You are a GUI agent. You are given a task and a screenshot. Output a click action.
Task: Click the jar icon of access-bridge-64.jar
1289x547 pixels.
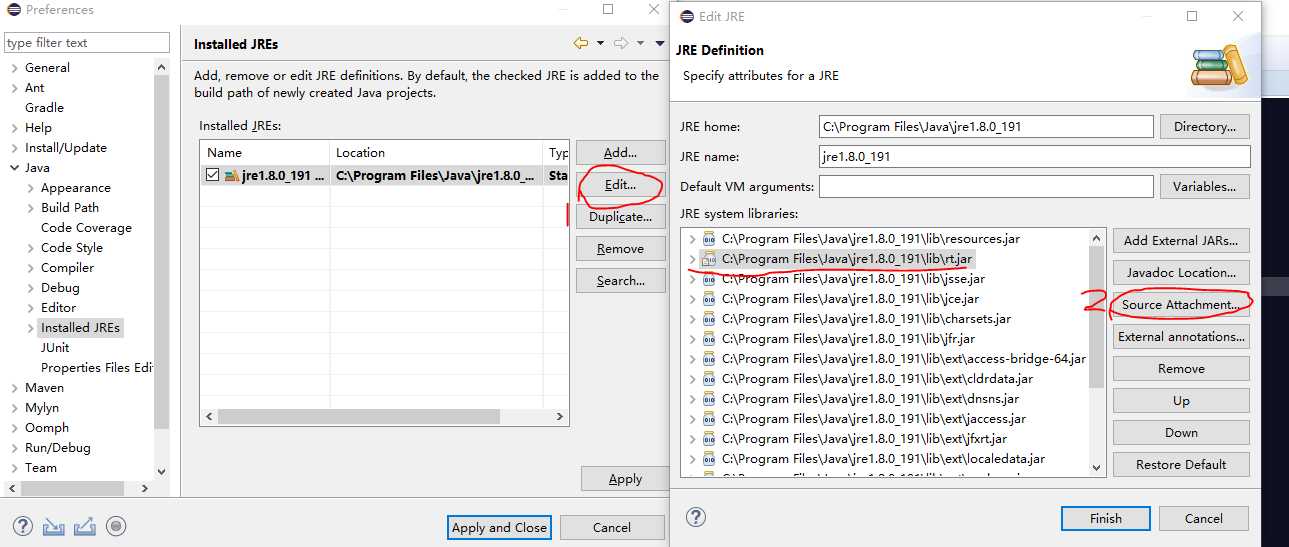point(709,359)
